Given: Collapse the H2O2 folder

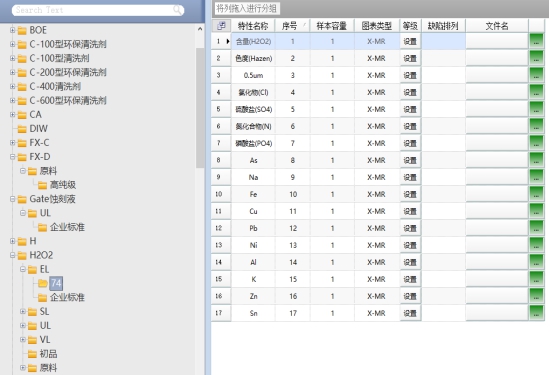Looking at the screenshot, I should pos(12,255).
